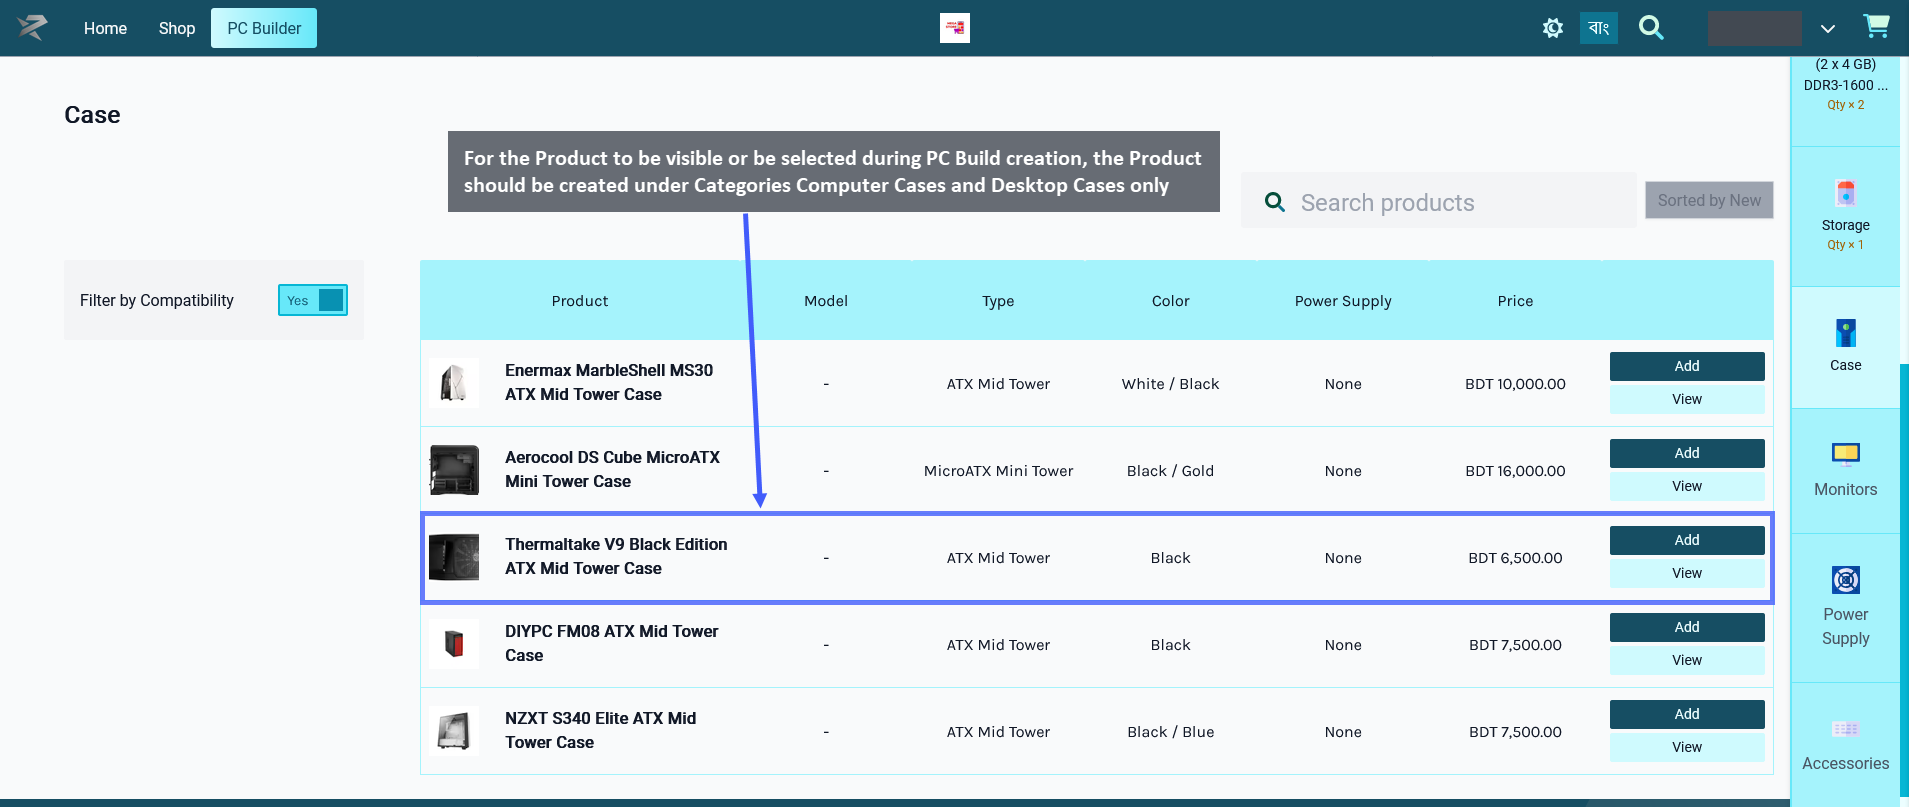This screenshot has height=807, width=1909.
Task: Select the Storage component icon in sidebar
Action: click(1846, 193)
